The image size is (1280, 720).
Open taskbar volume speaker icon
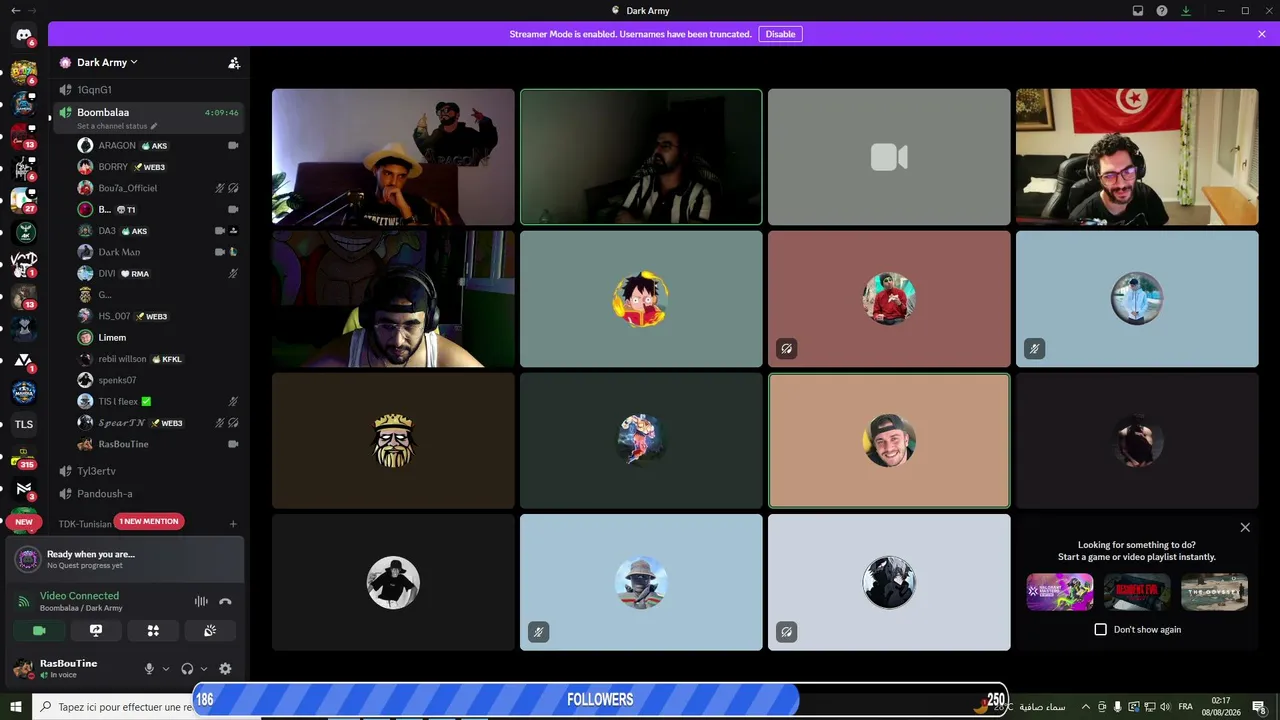click(x=1165, y=707)
